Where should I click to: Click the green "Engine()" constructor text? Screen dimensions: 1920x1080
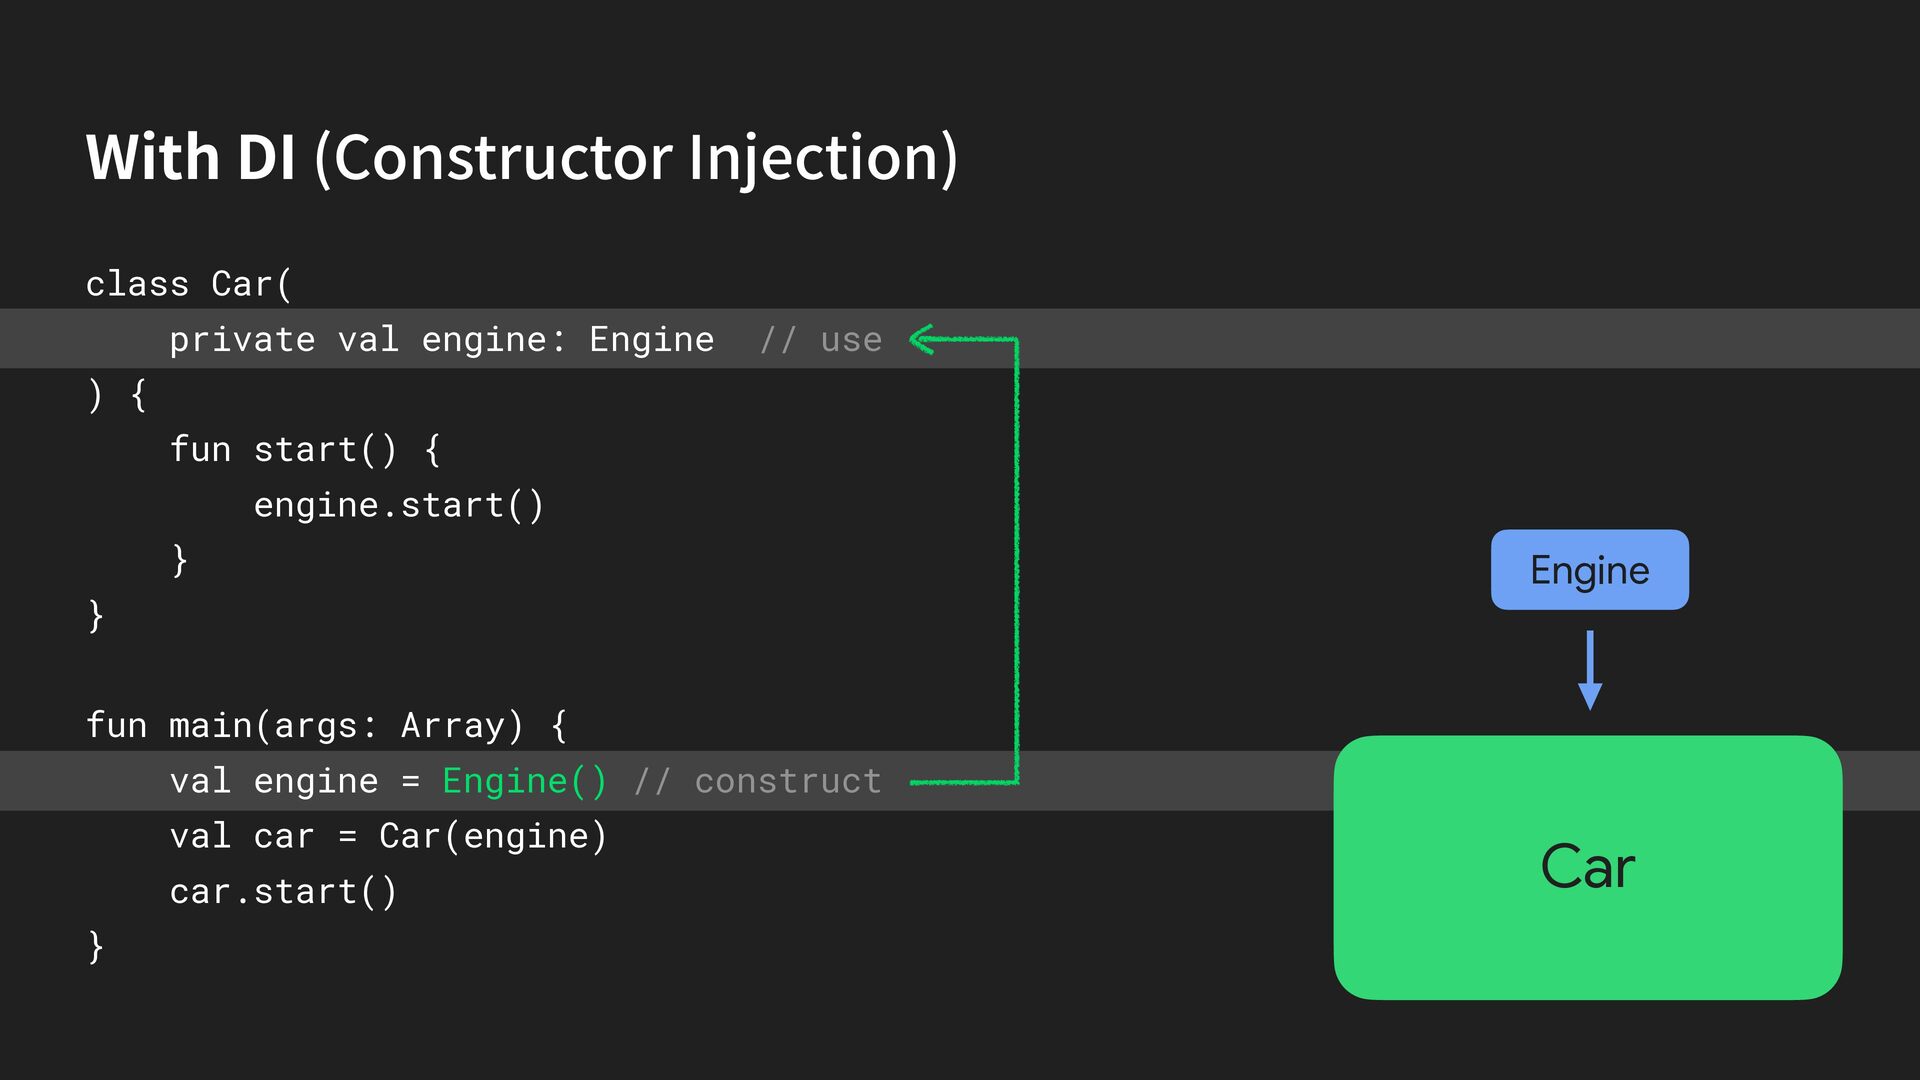click(x=524, y=781)
